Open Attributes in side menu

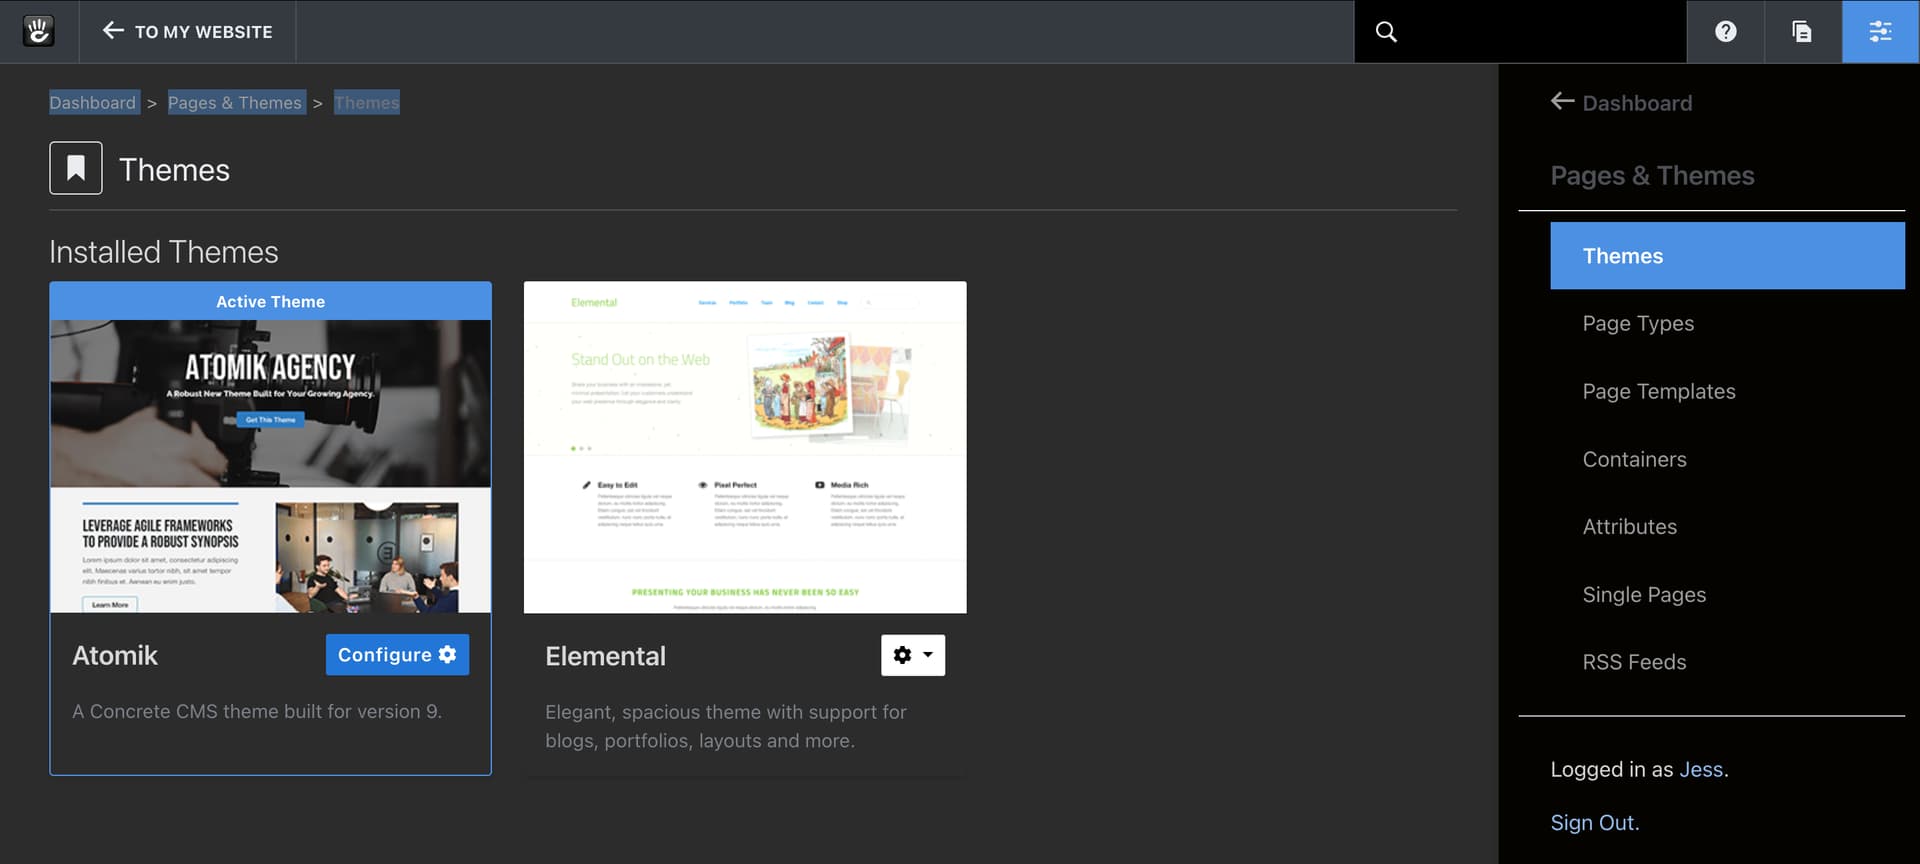pos(1630,526)
